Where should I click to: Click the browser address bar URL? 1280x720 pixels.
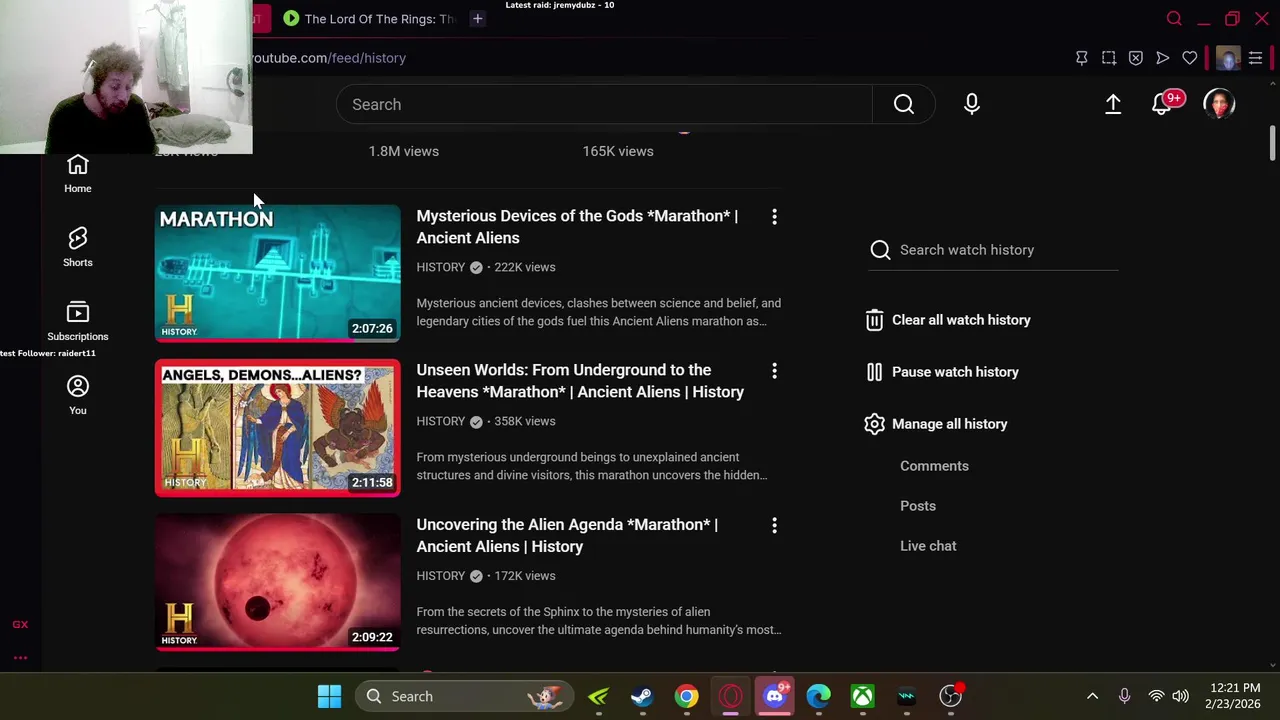pos(329,58)
